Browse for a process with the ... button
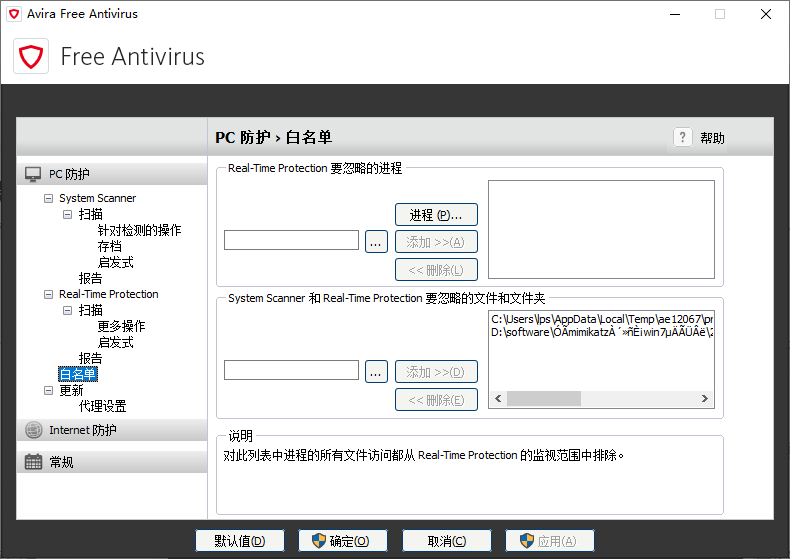 pyautogui.click(x=376, y=242)
